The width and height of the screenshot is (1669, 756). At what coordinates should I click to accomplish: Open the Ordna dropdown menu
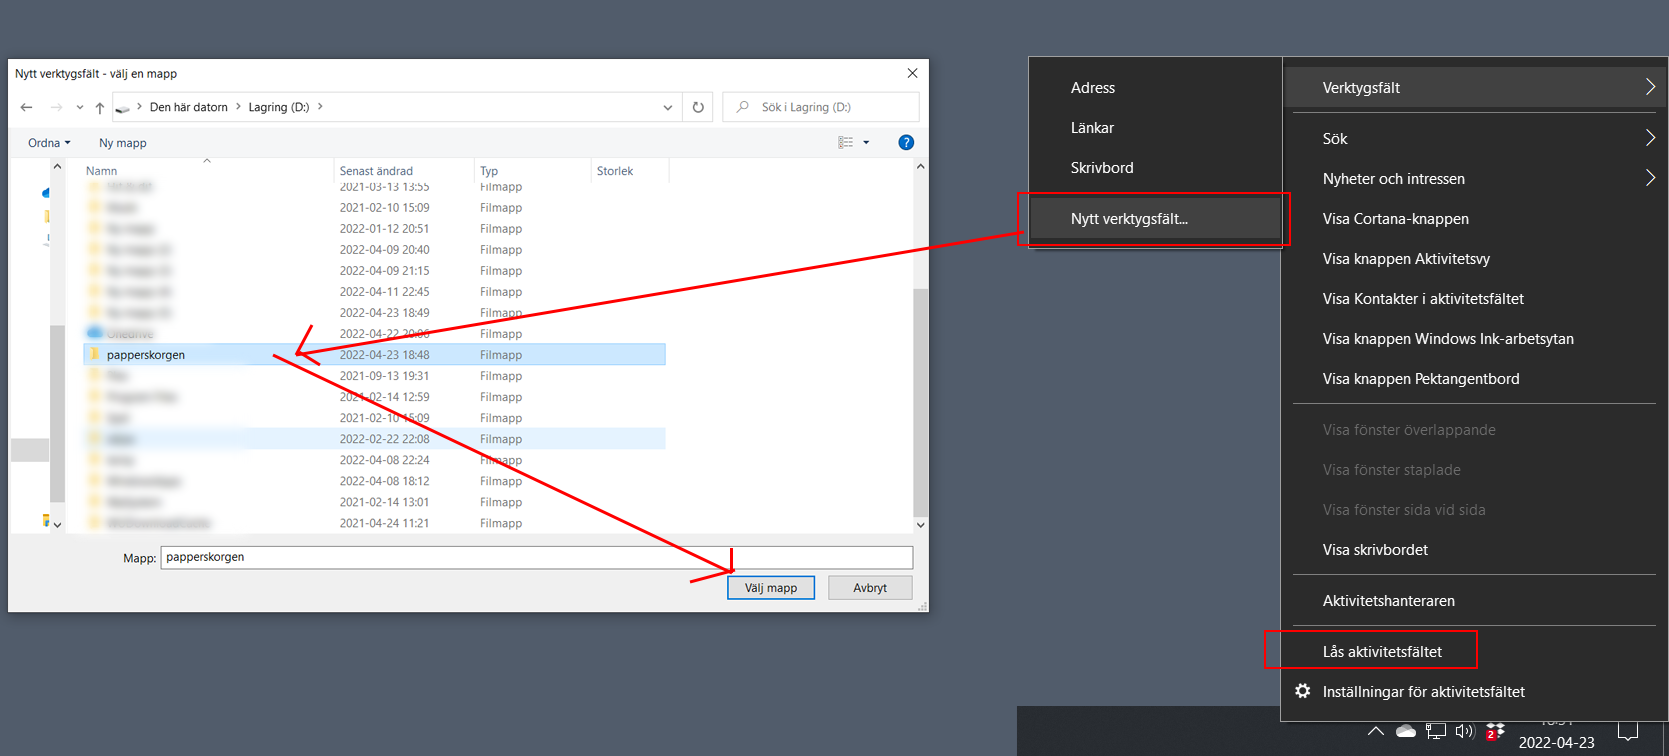(x=49, y=143)
